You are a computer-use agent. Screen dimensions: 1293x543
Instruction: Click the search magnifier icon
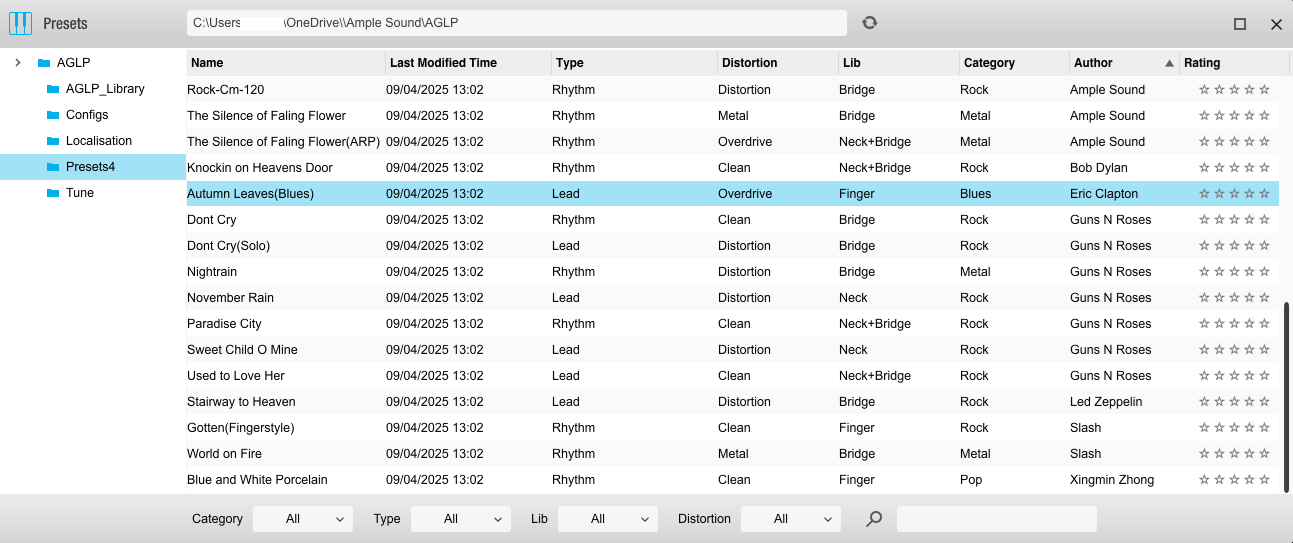pos(874,519)
